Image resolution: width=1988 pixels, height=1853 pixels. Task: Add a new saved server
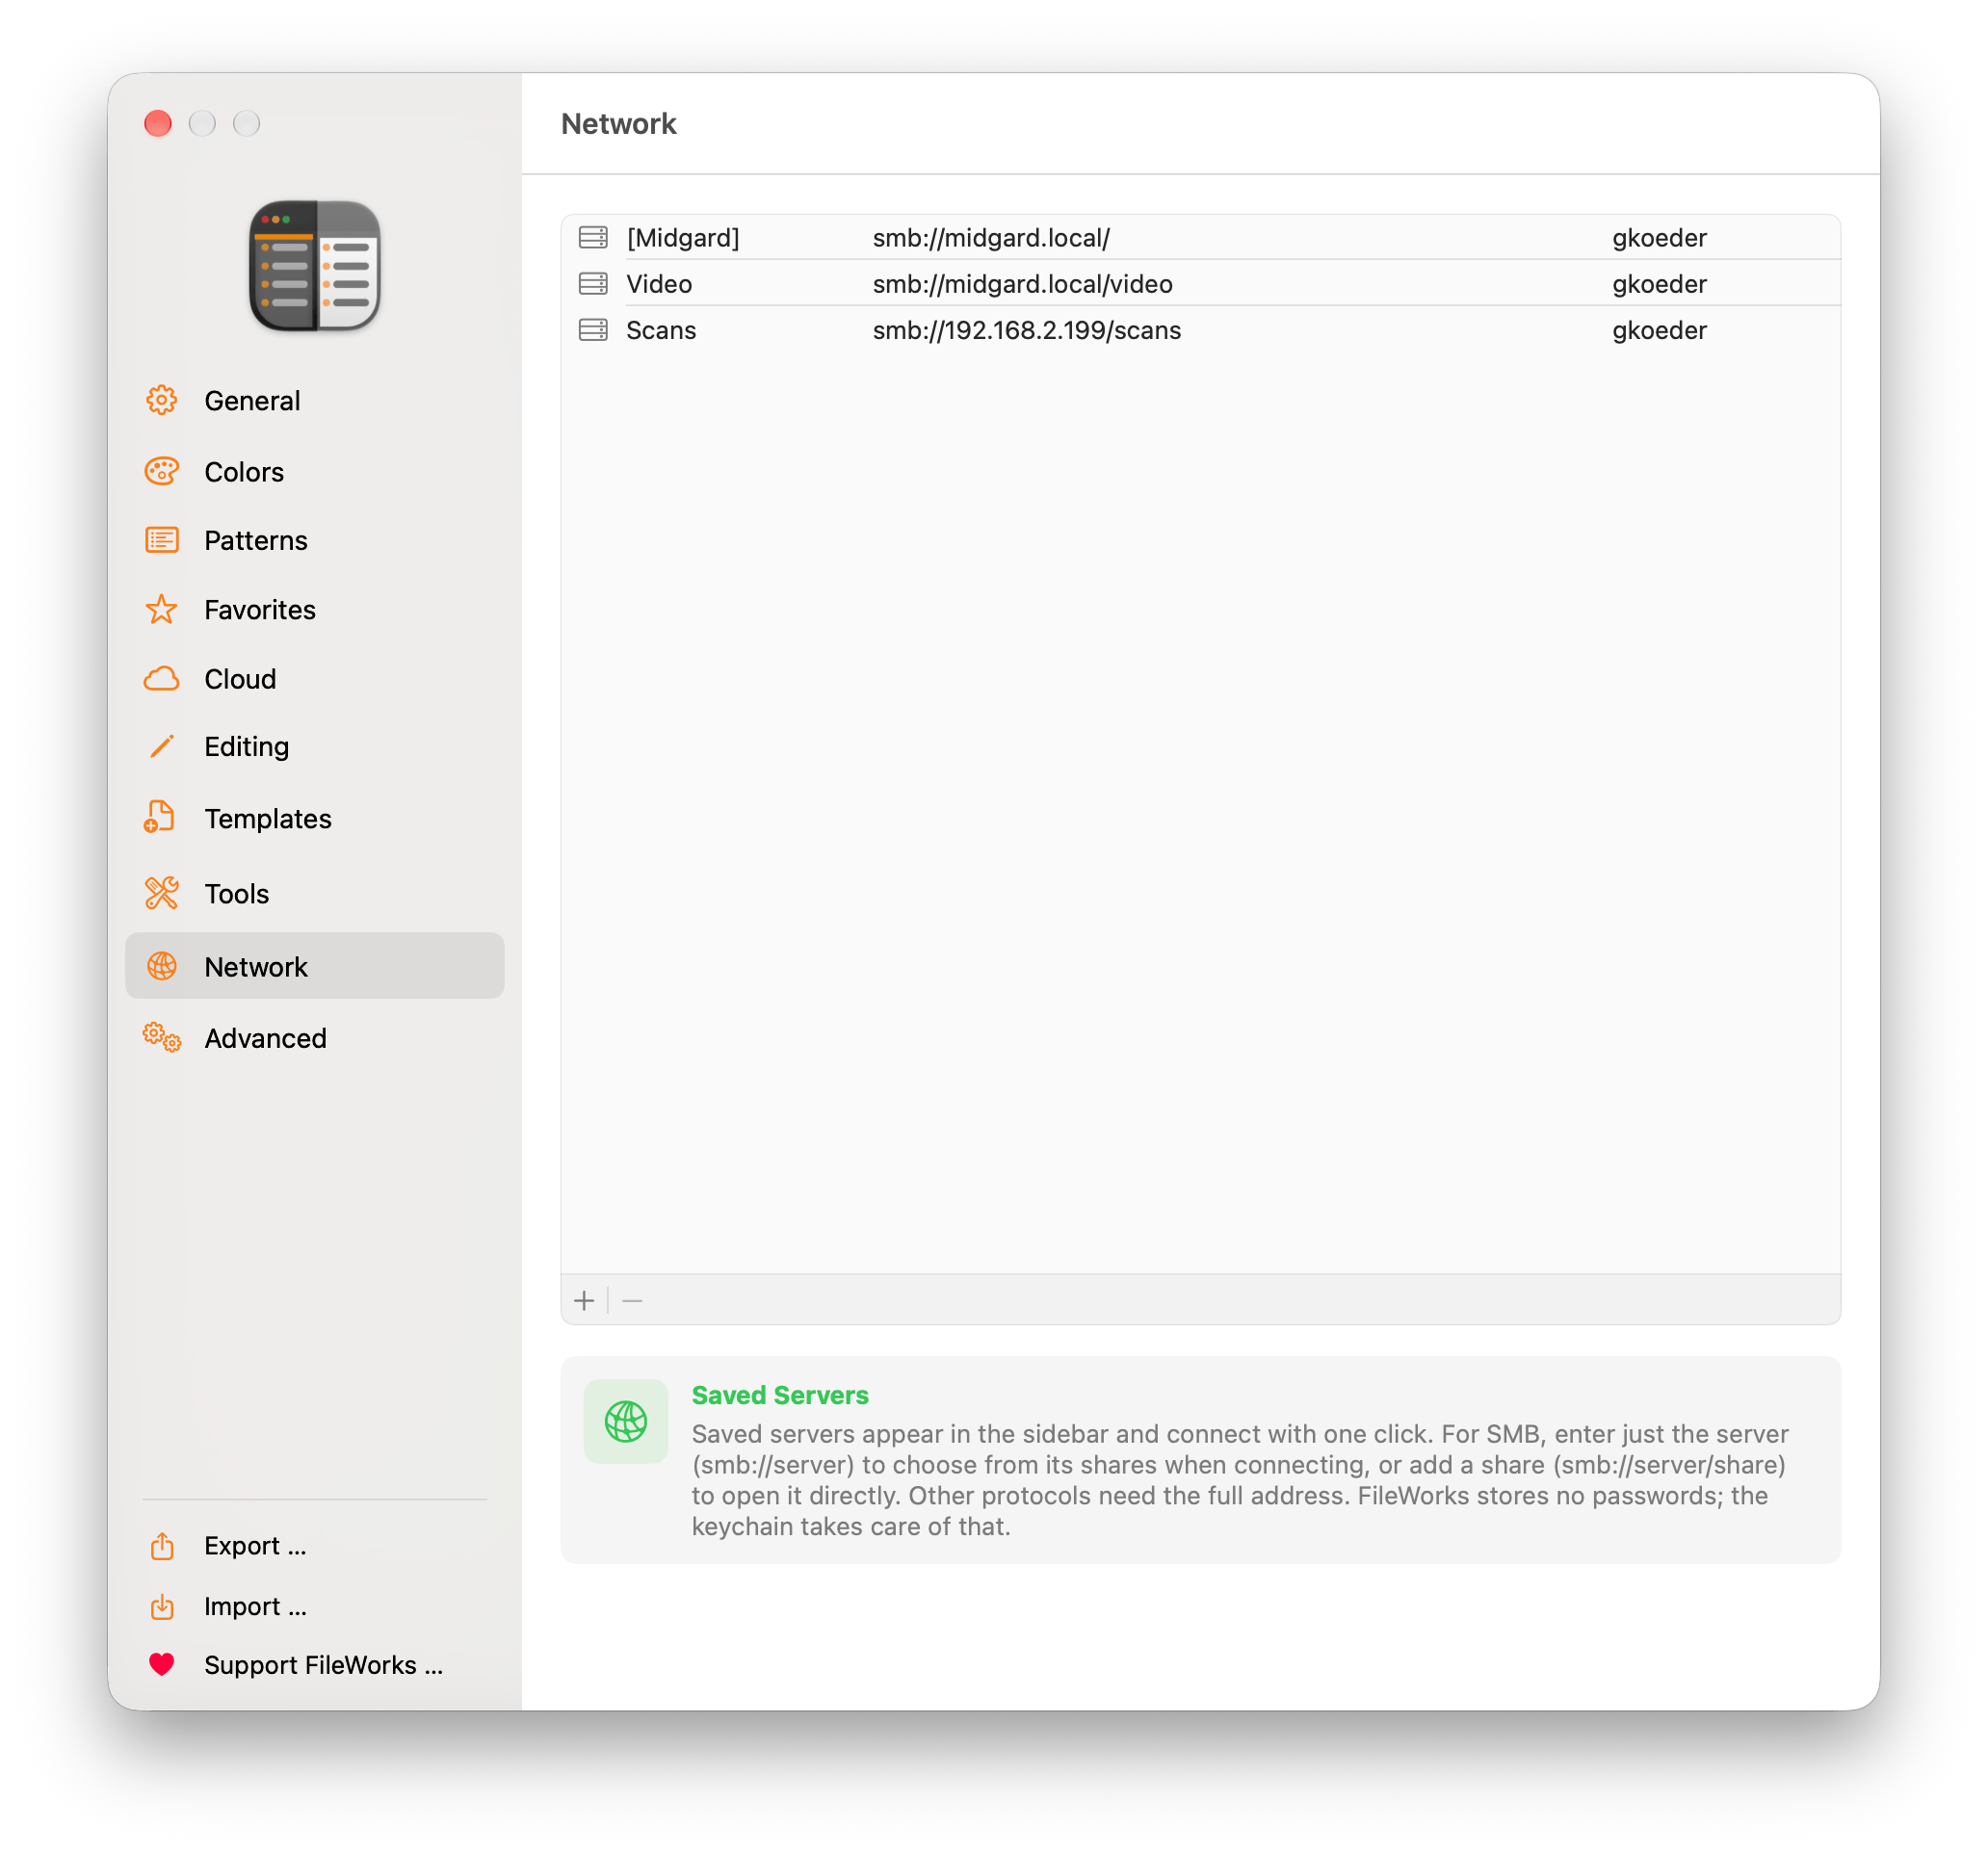(x=585, y=1300)
